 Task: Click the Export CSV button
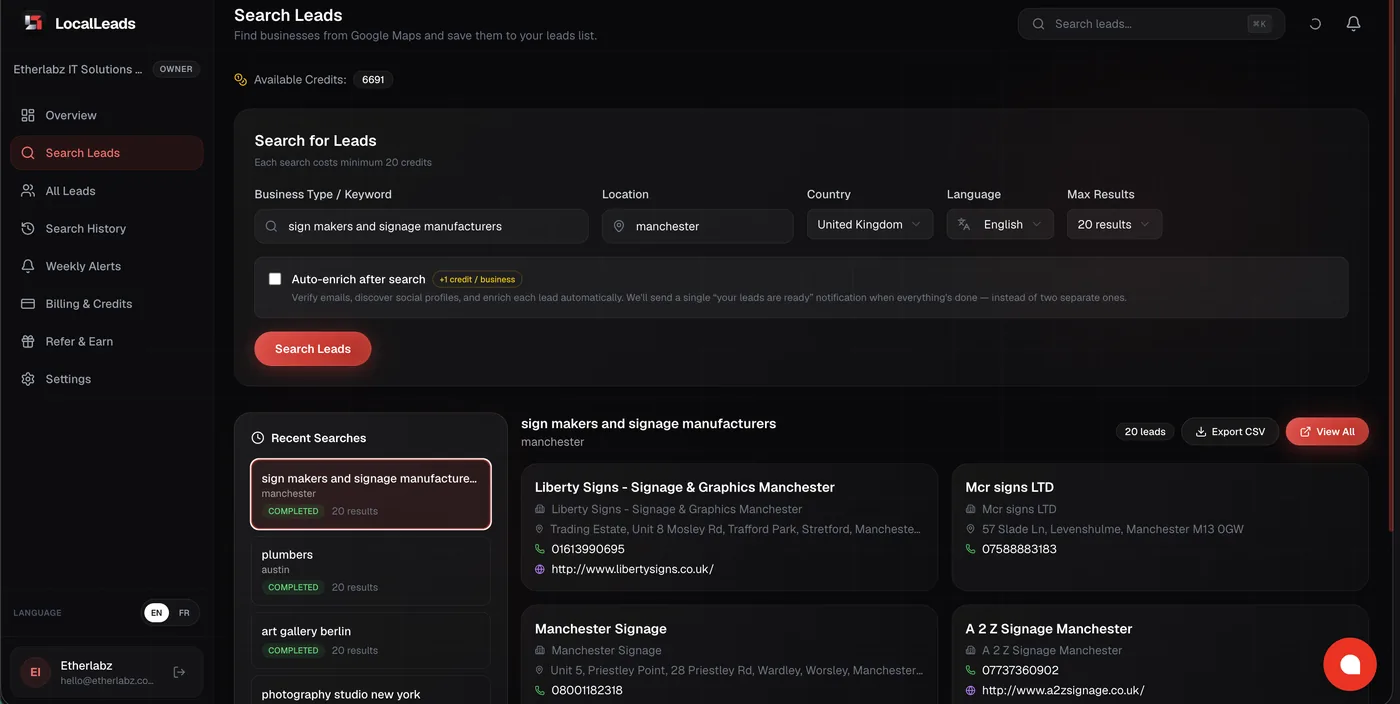[1230, 432]
